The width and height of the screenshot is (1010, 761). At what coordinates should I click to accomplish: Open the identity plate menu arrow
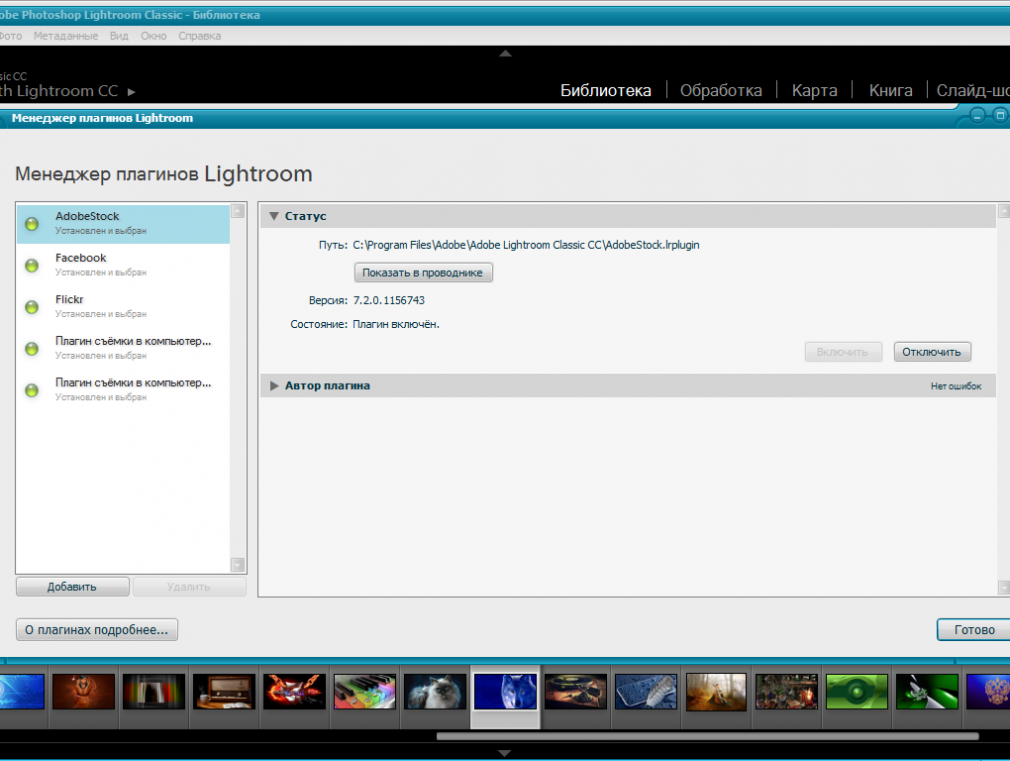(131, 92)
